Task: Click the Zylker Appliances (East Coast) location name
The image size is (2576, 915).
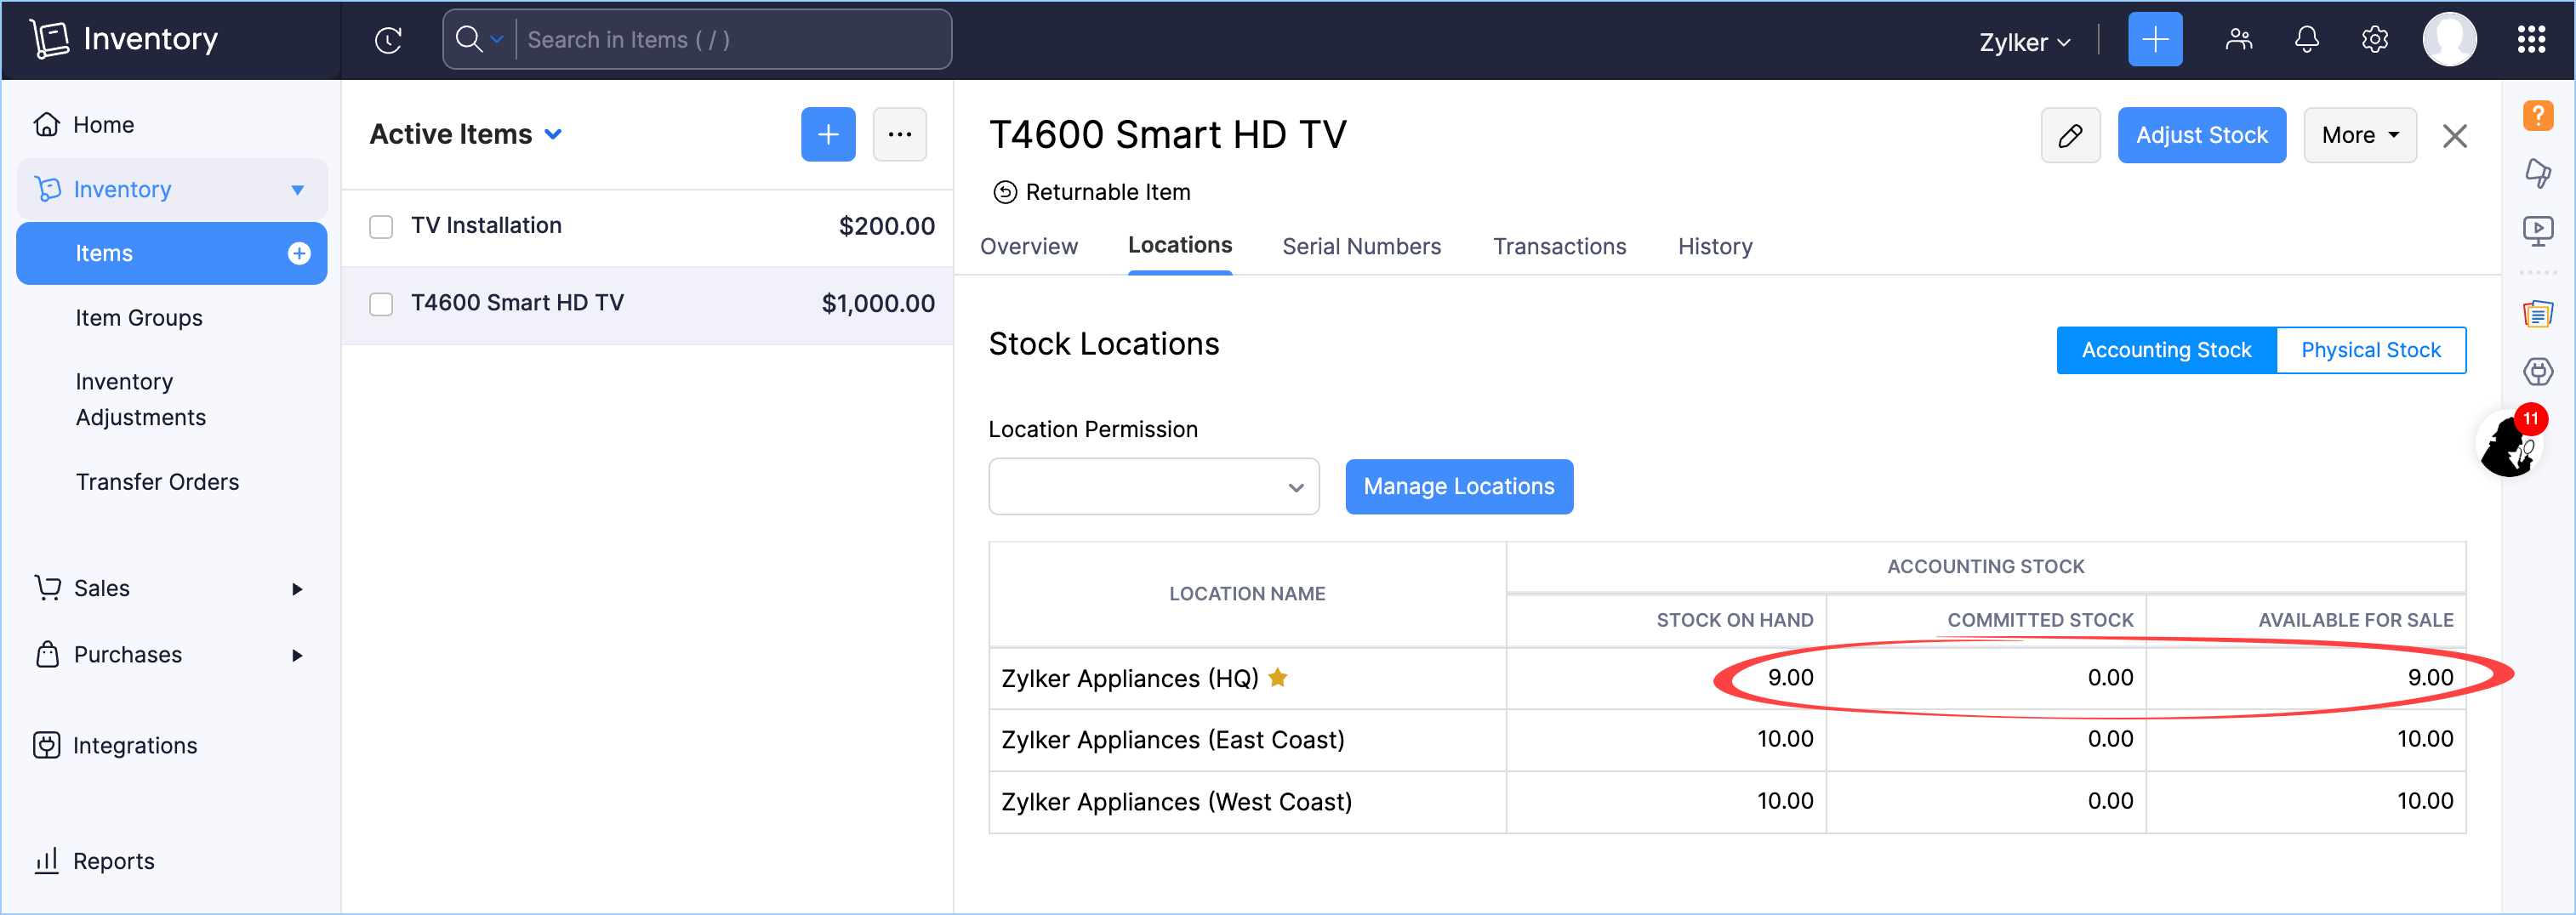Action: click(1172, 740)
